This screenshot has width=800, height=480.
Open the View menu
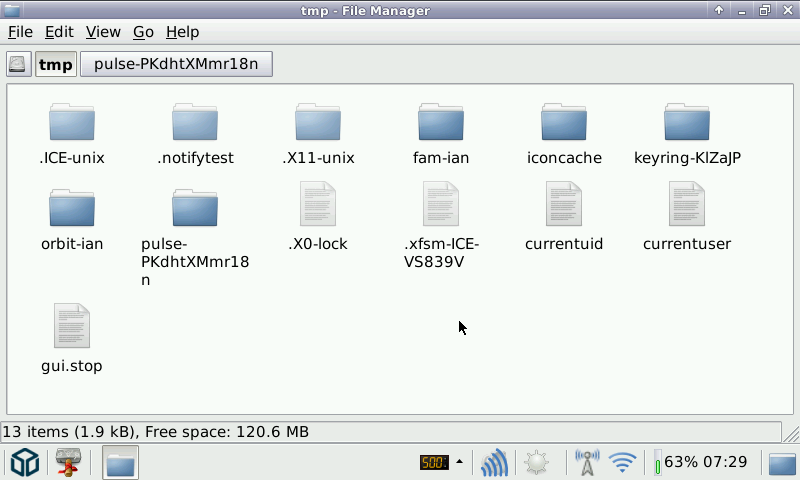tap(103, 32)
